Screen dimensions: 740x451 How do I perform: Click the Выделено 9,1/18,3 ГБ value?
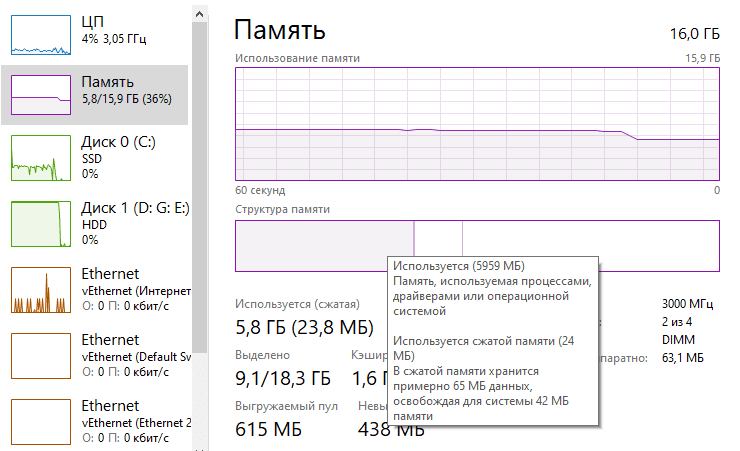(x=282, y=379)
